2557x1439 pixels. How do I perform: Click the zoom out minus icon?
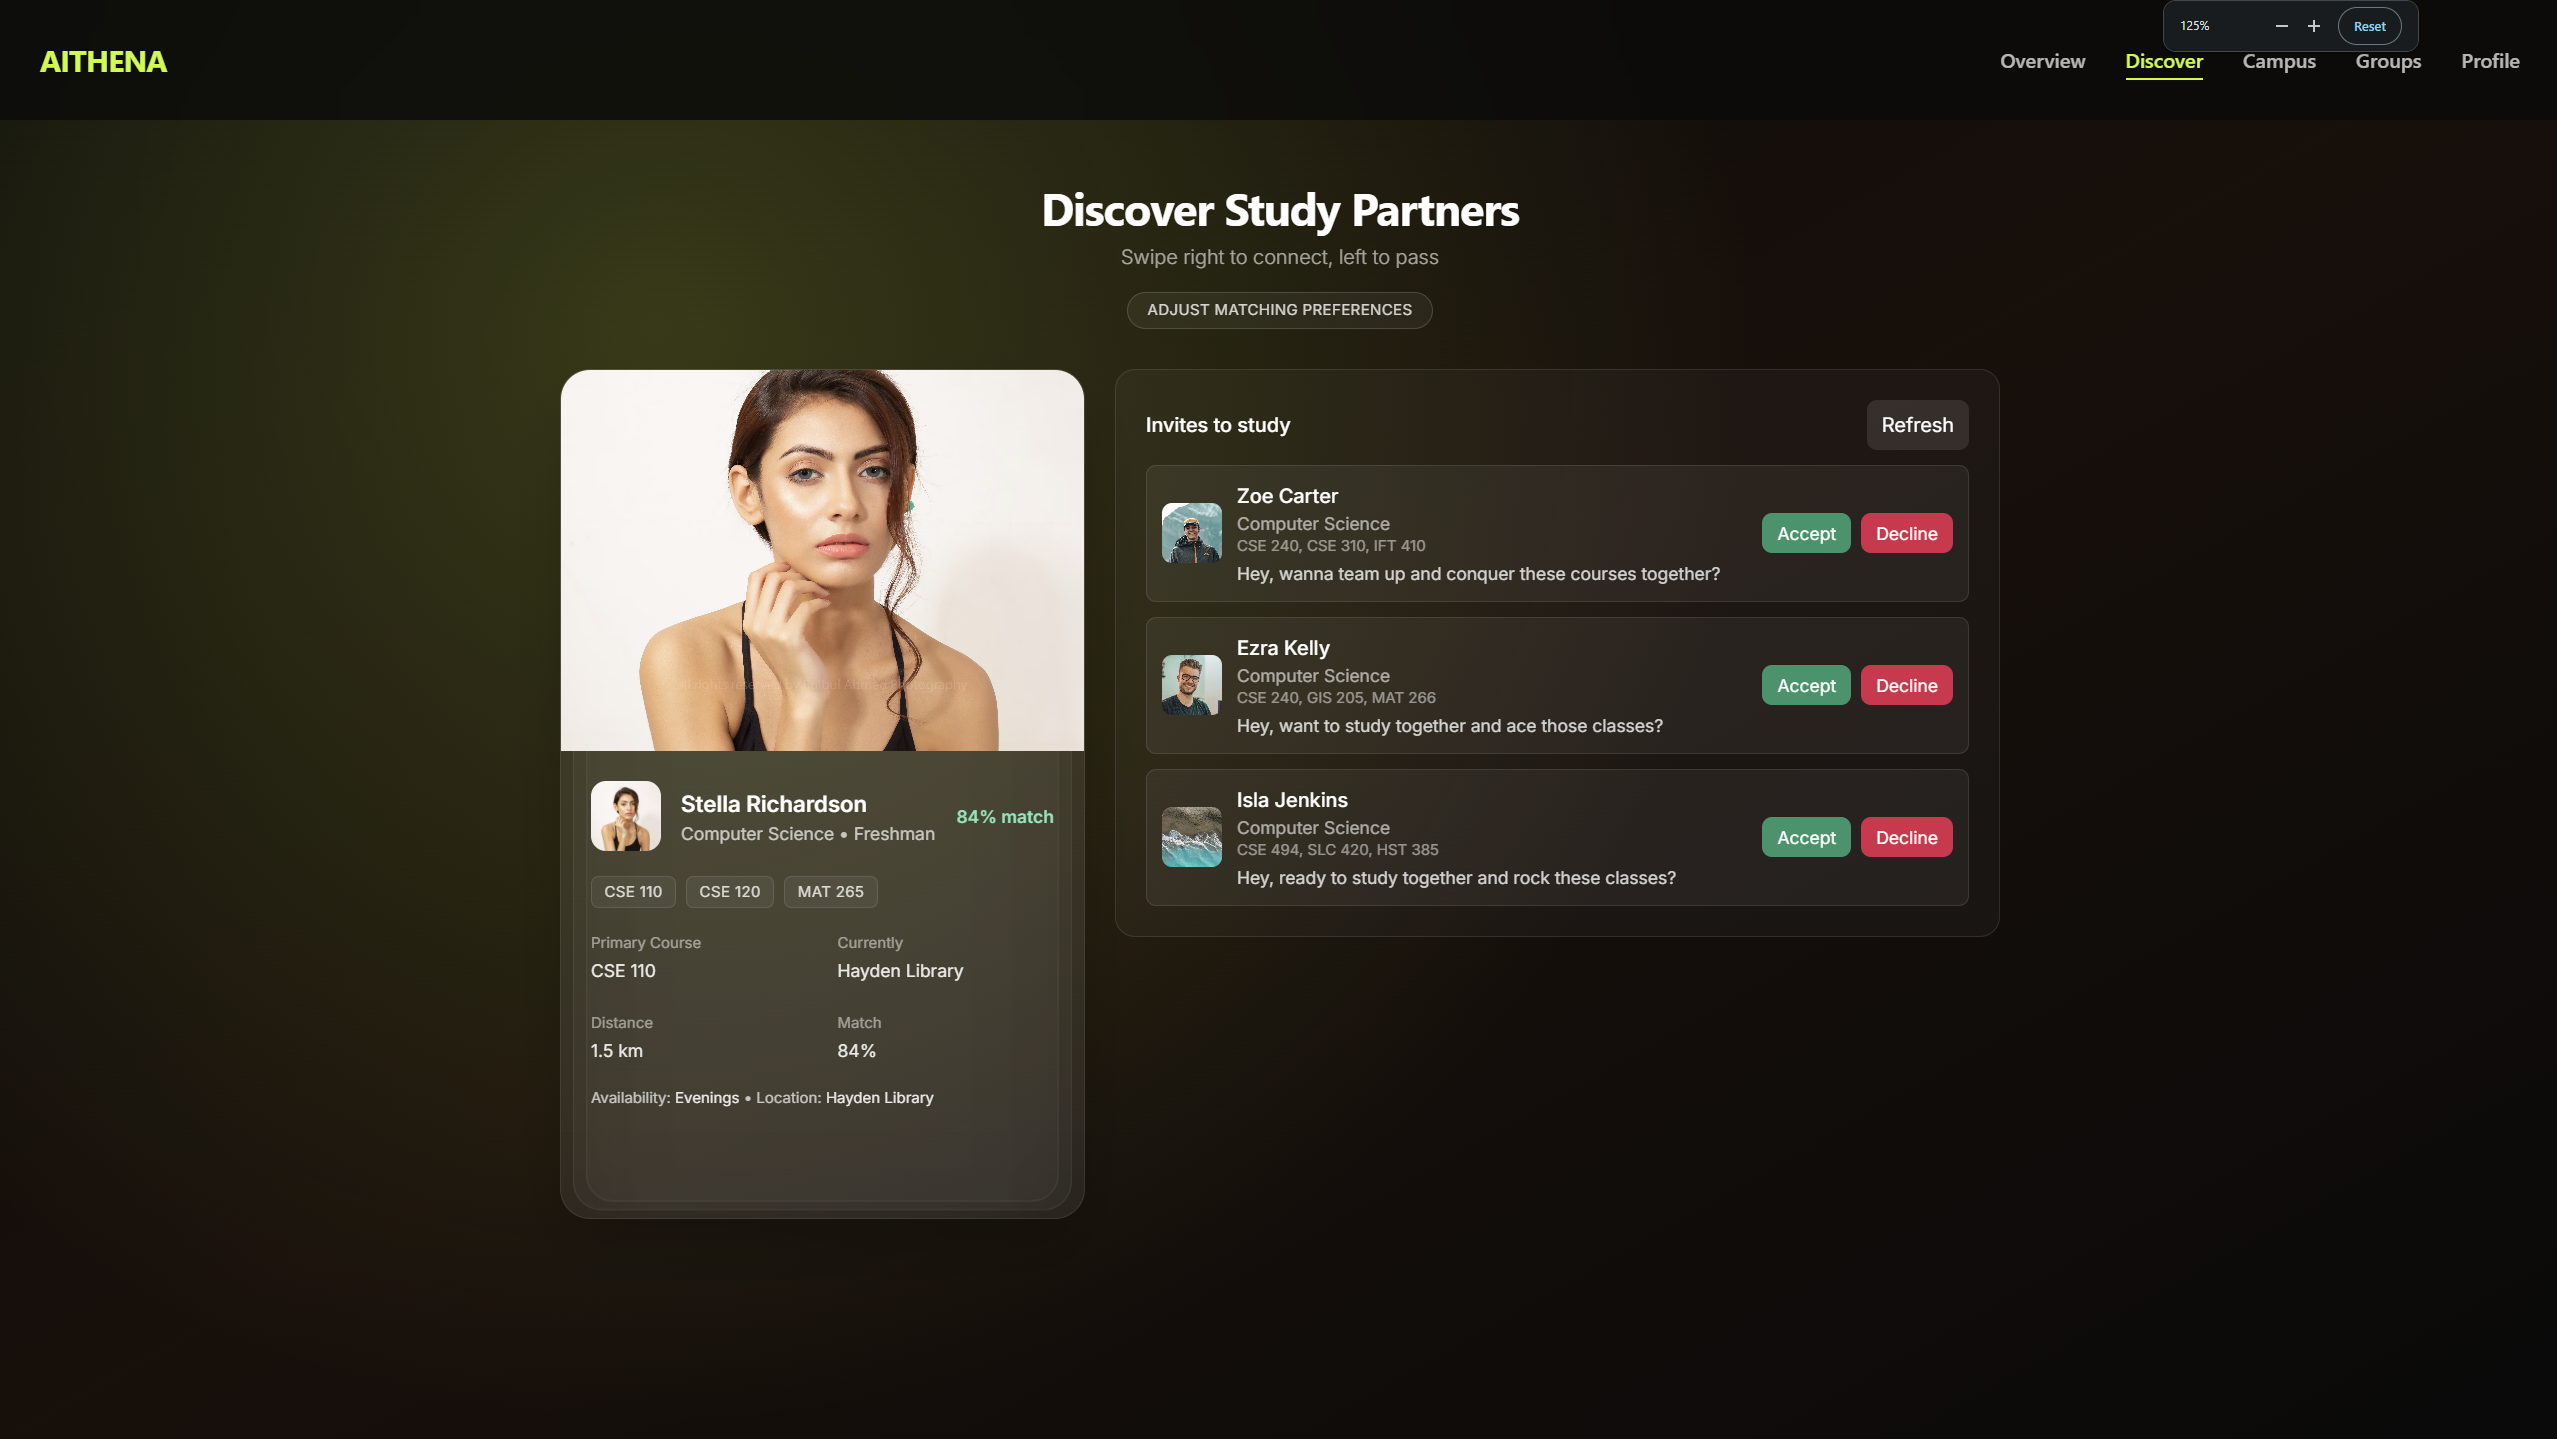point(2281,26)
